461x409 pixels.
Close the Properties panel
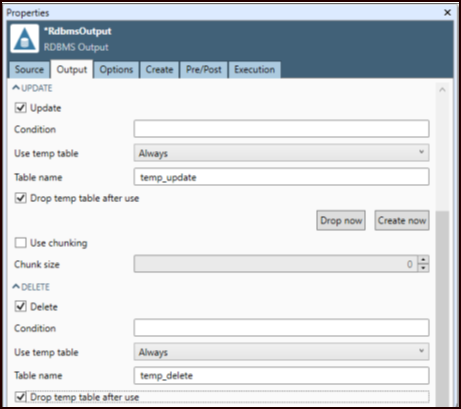tap(447, 13)
